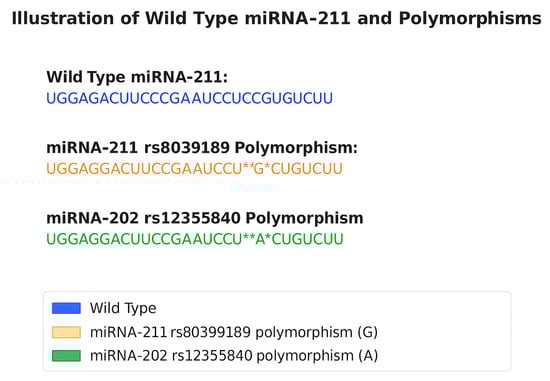Image resolution: width=550 pixels, height=381 pixels.
Task: Click the figure title about Wild Type miRNA-211
Action: tap(276, 18)
